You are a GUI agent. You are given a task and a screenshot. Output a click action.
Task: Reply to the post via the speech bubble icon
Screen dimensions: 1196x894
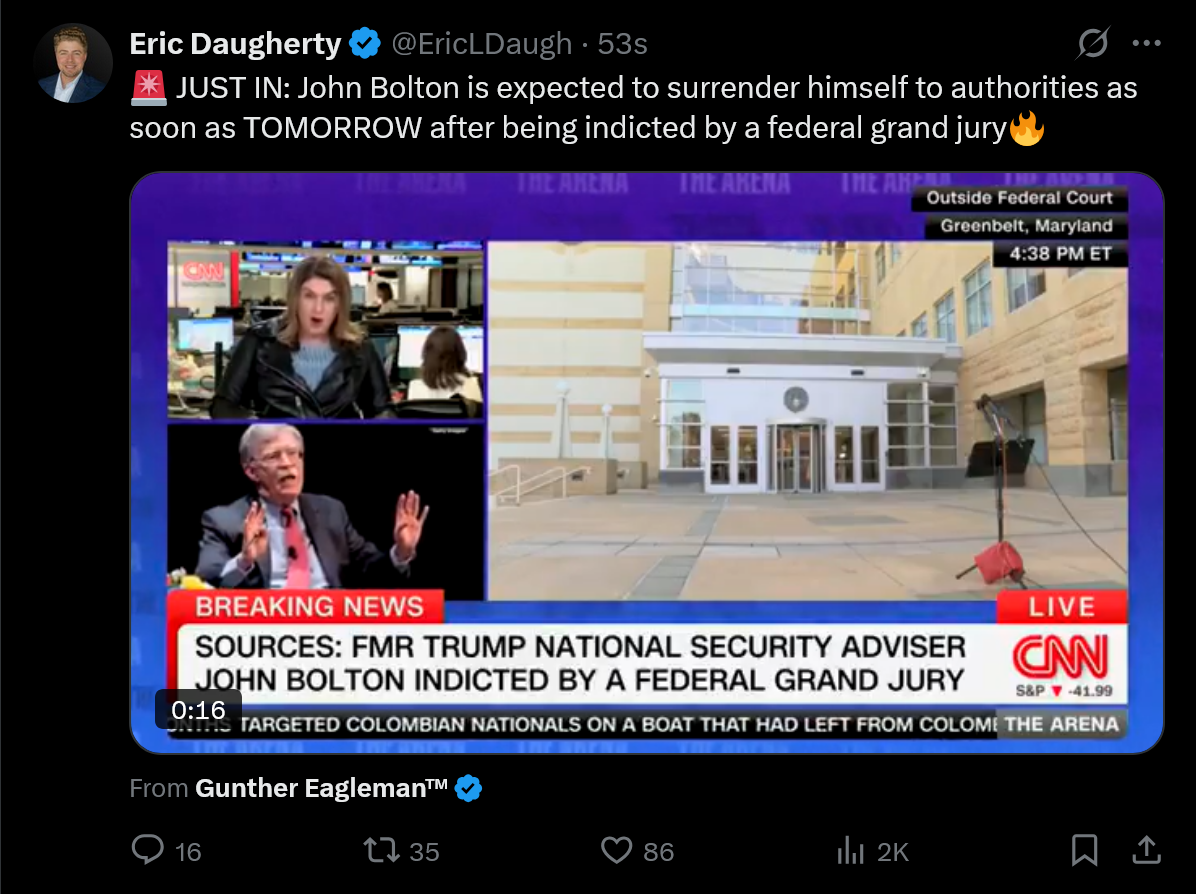[x=148, y=850]
